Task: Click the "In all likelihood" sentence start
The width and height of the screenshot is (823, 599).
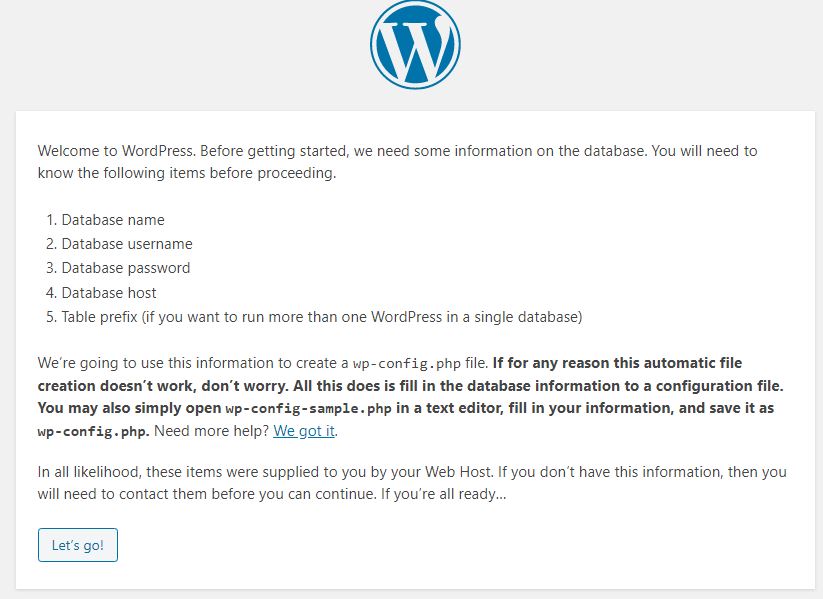Action: 88,471
